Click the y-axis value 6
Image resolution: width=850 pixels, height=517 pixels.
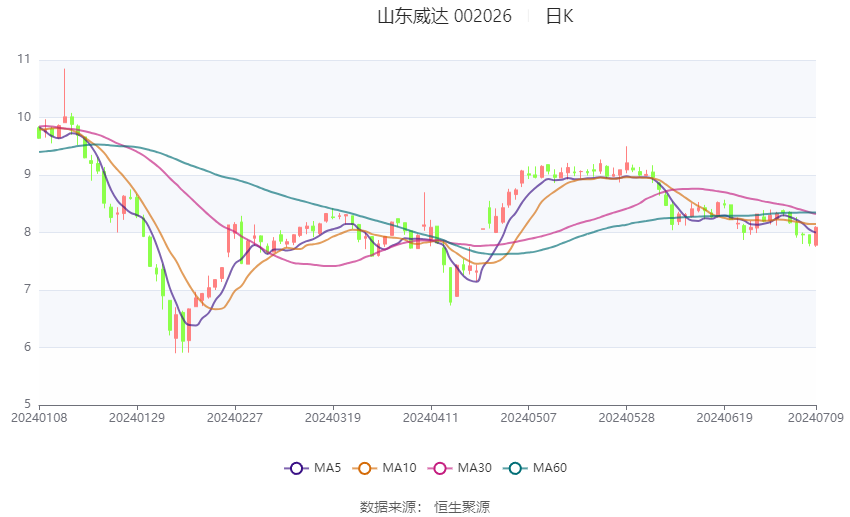tap(27, 347)
